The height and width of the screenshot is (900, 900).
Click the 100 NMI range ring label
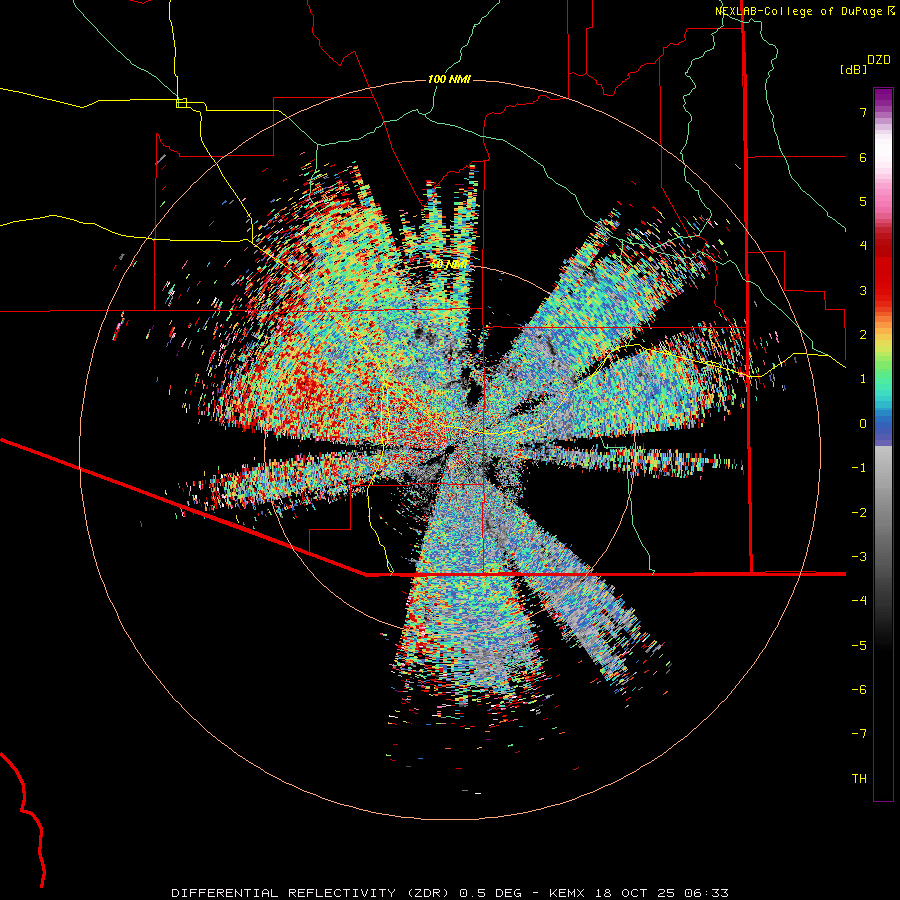point(449,79)
